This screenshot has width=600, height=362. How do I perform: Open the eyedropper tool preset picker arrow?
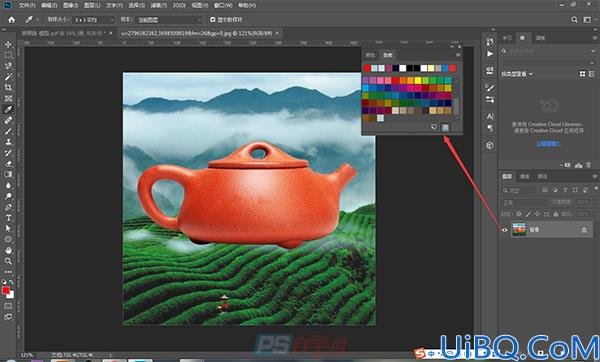pyautogui.click(x=38, y=20)
